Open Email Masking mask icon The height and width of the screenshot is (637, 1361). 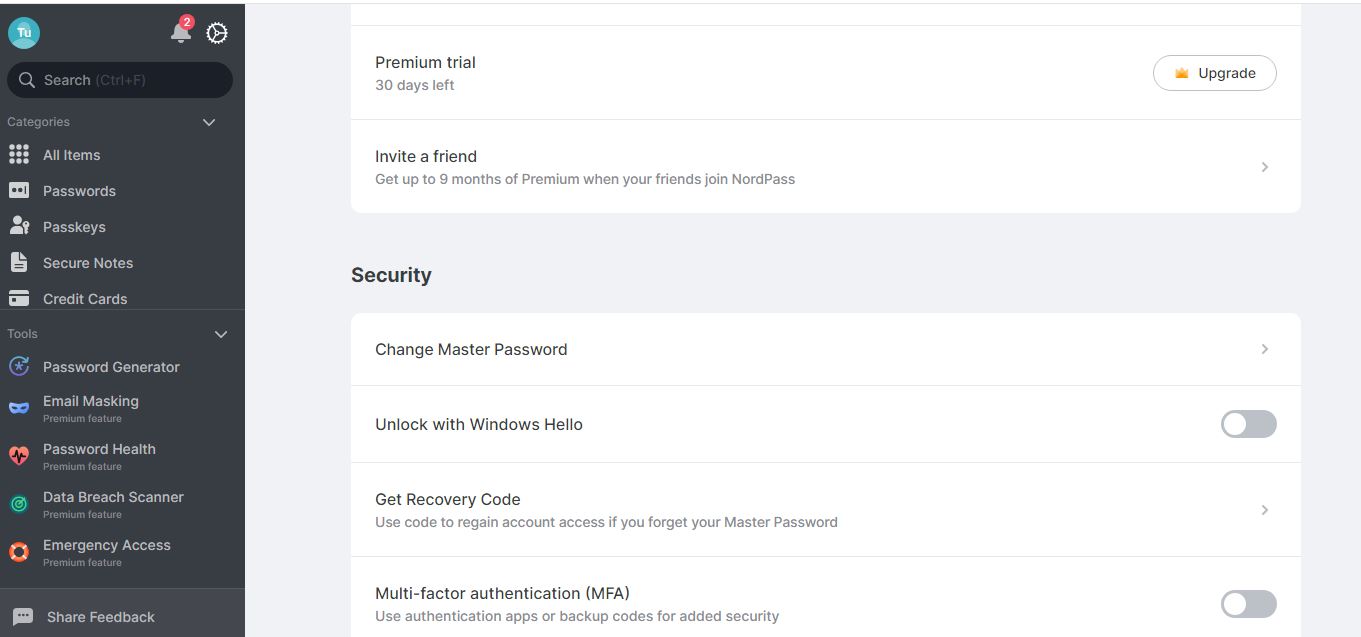pos(19,408)
